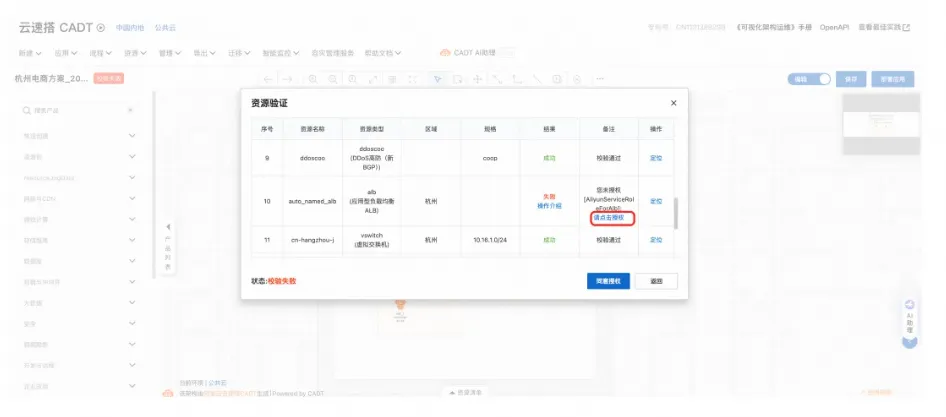This screenshot has height=417, width=946.
Task: Open the 新建 menu
Action: pyautogui.click(x=30, y=53)
